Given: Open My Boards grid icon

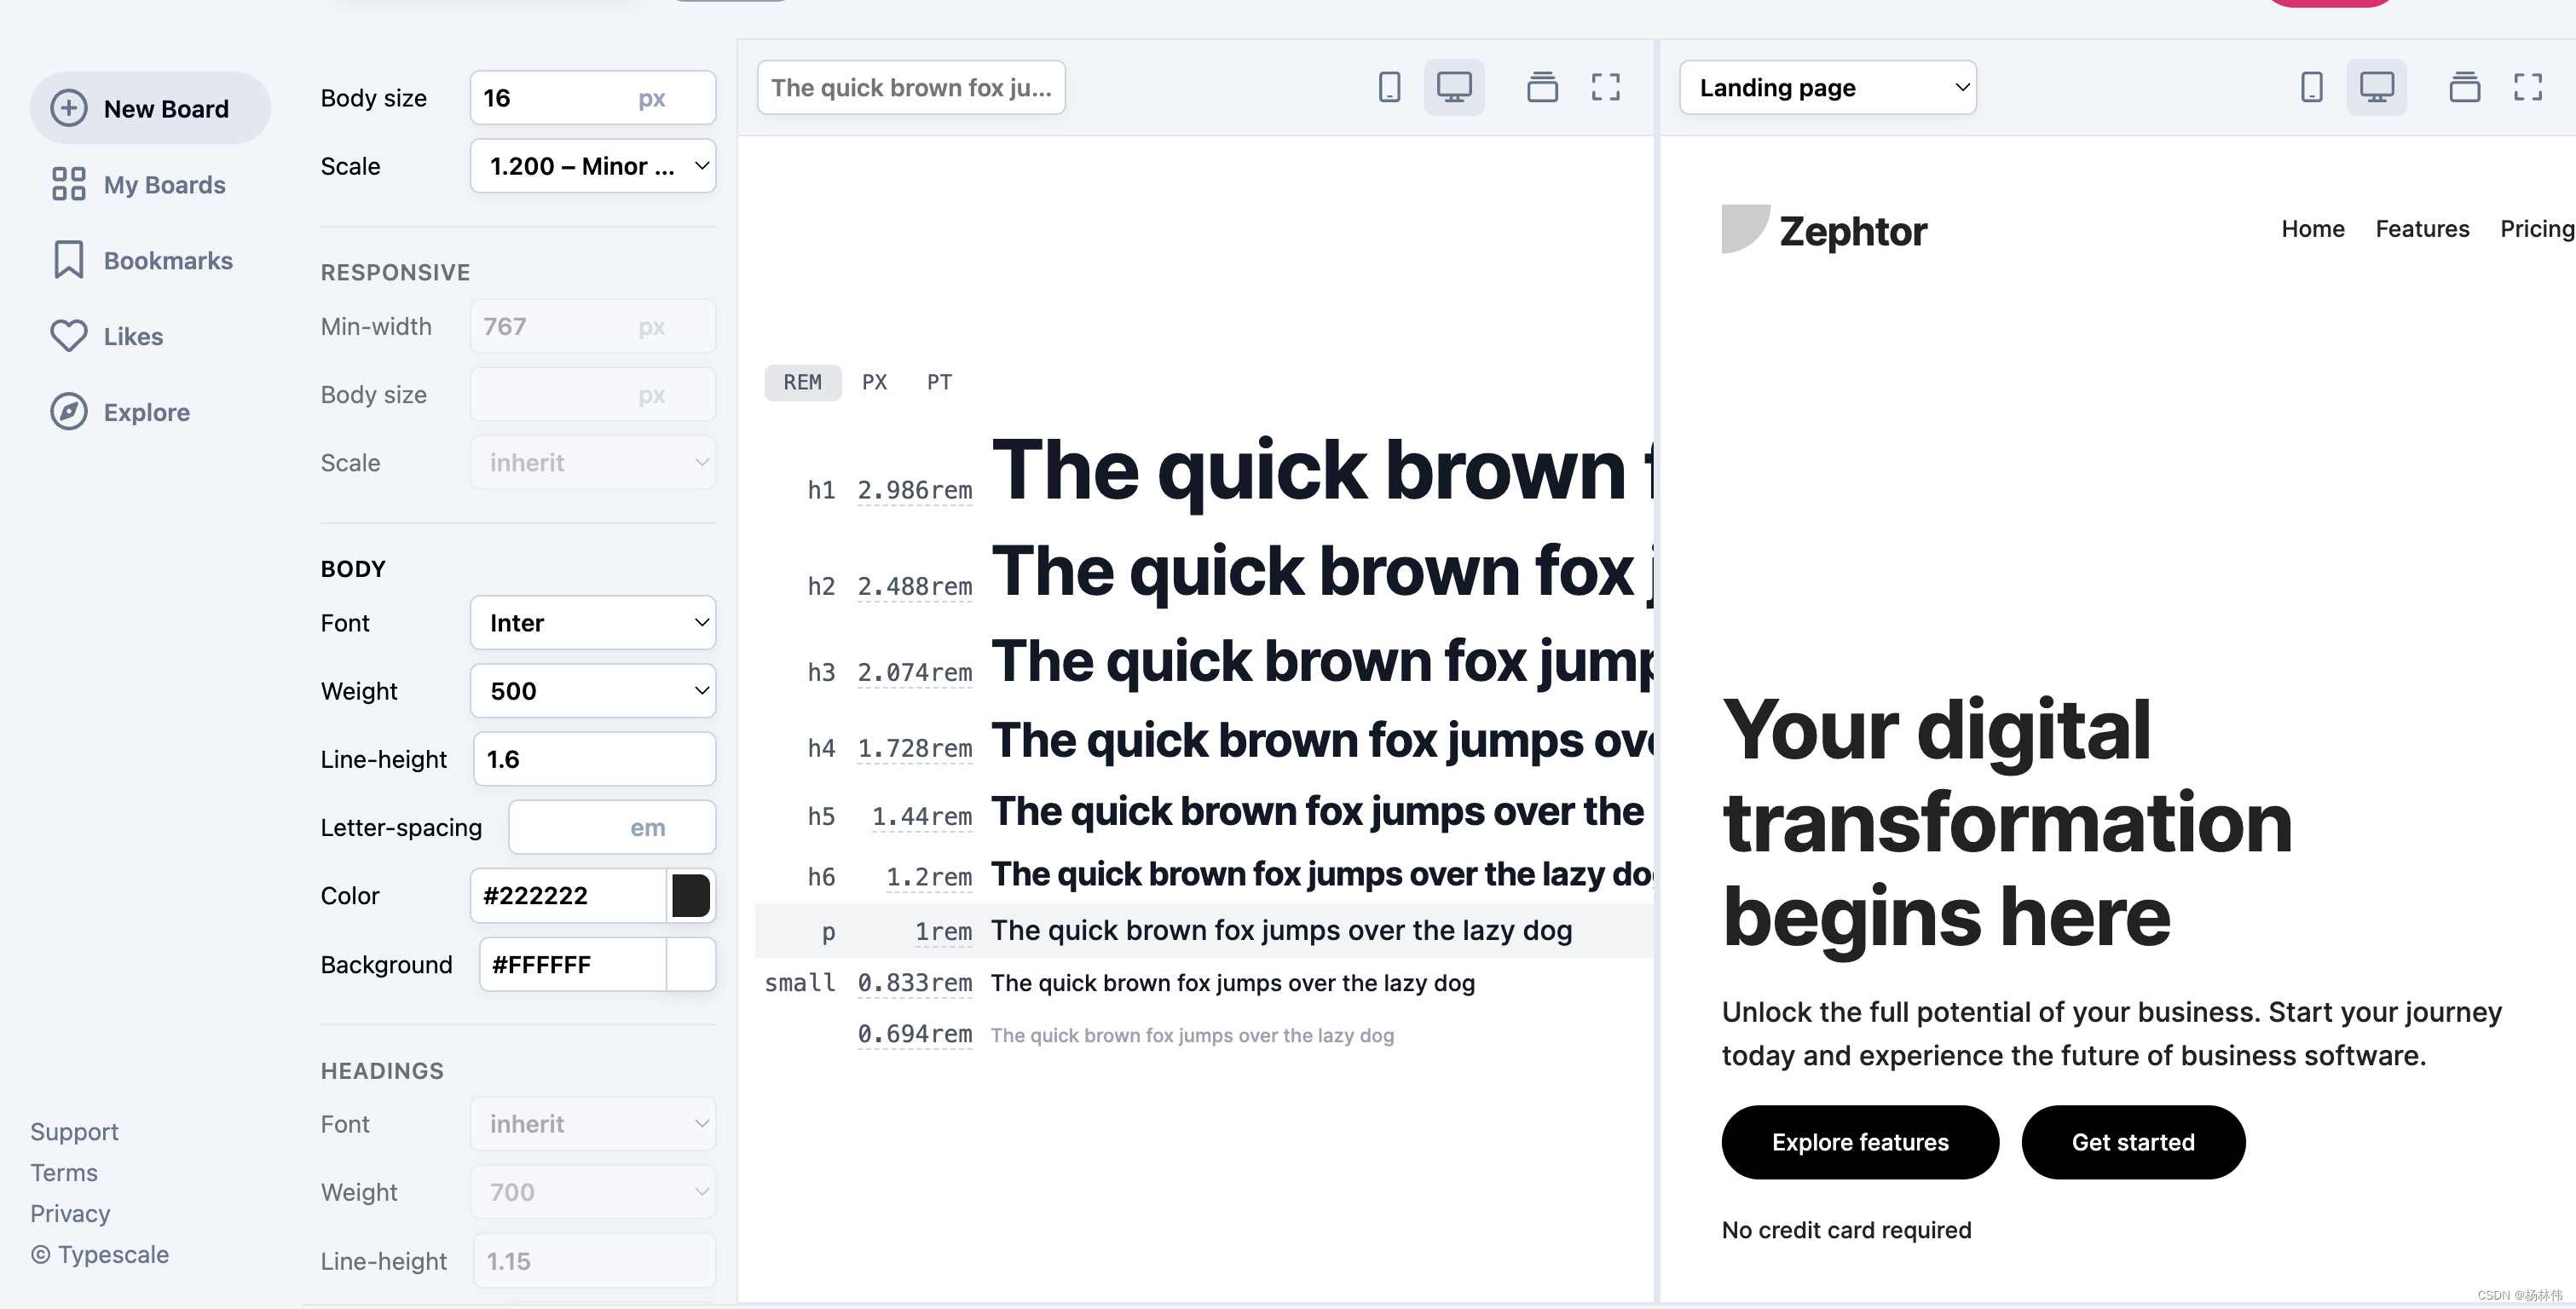Looking at the screenshot, I should click(x=68, y=184).
